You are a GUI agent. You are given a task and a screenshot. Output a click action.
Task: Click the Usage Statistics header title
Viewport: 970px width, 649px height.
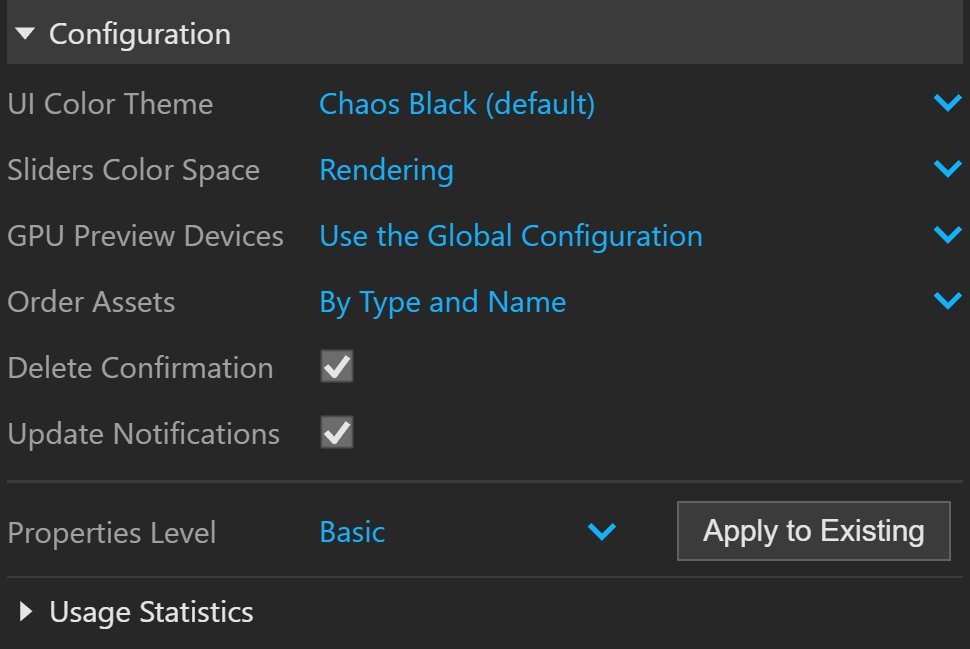point(152,612)
